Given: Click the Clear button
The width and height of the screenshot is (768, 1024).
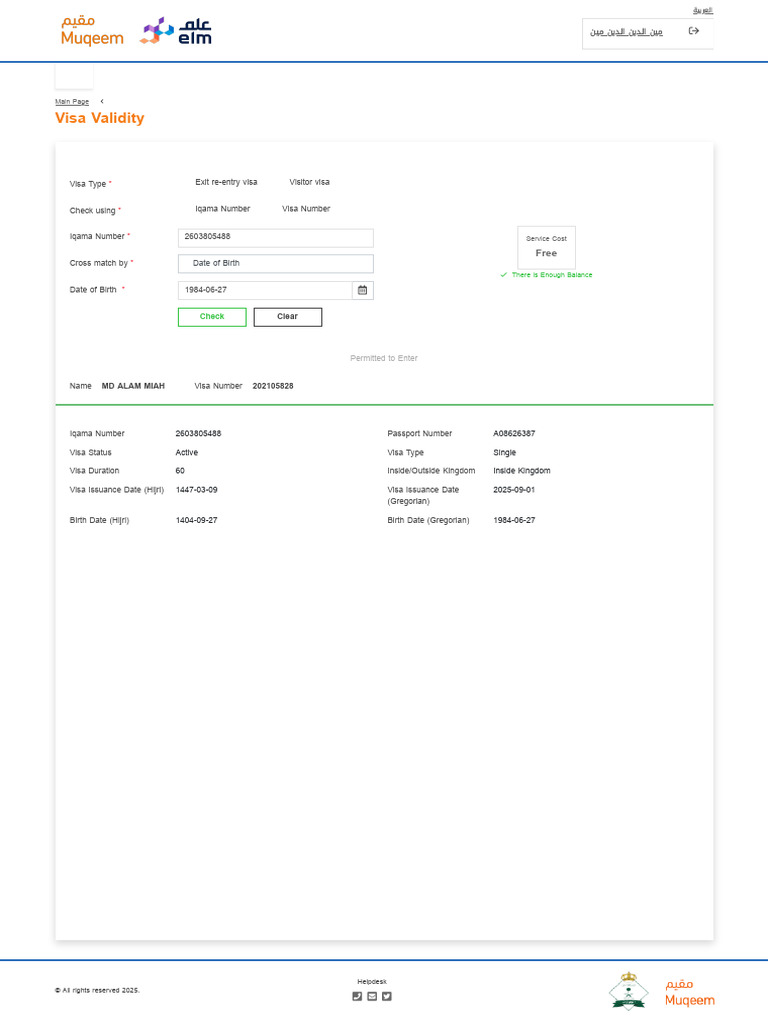Looking at the screenshot, I should click(287, 317).
